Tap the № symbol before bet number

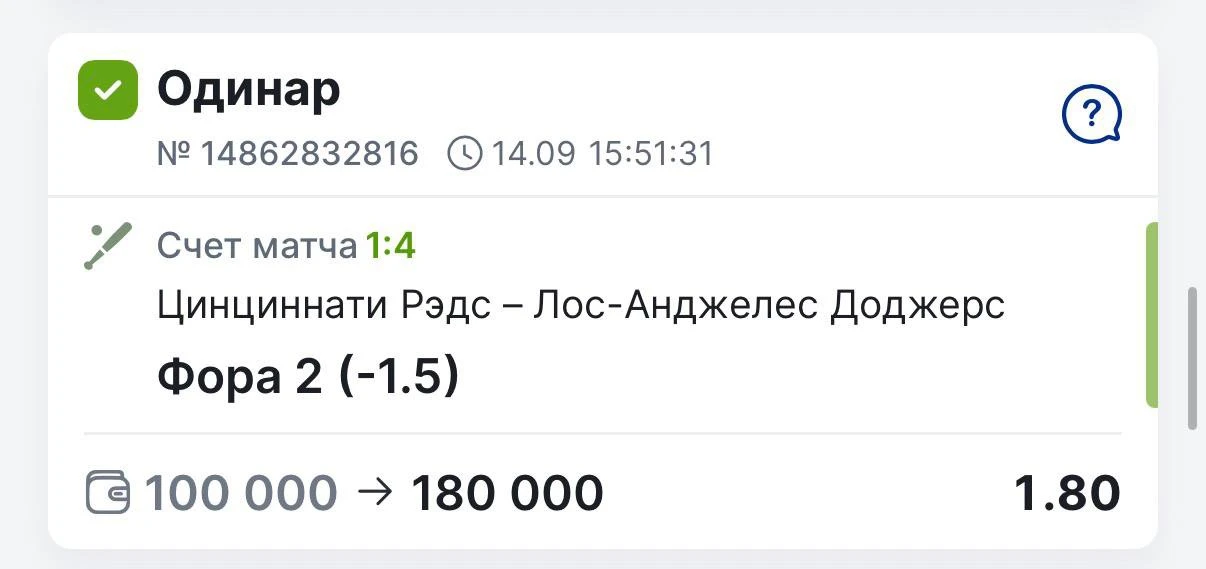pos(174,154)
